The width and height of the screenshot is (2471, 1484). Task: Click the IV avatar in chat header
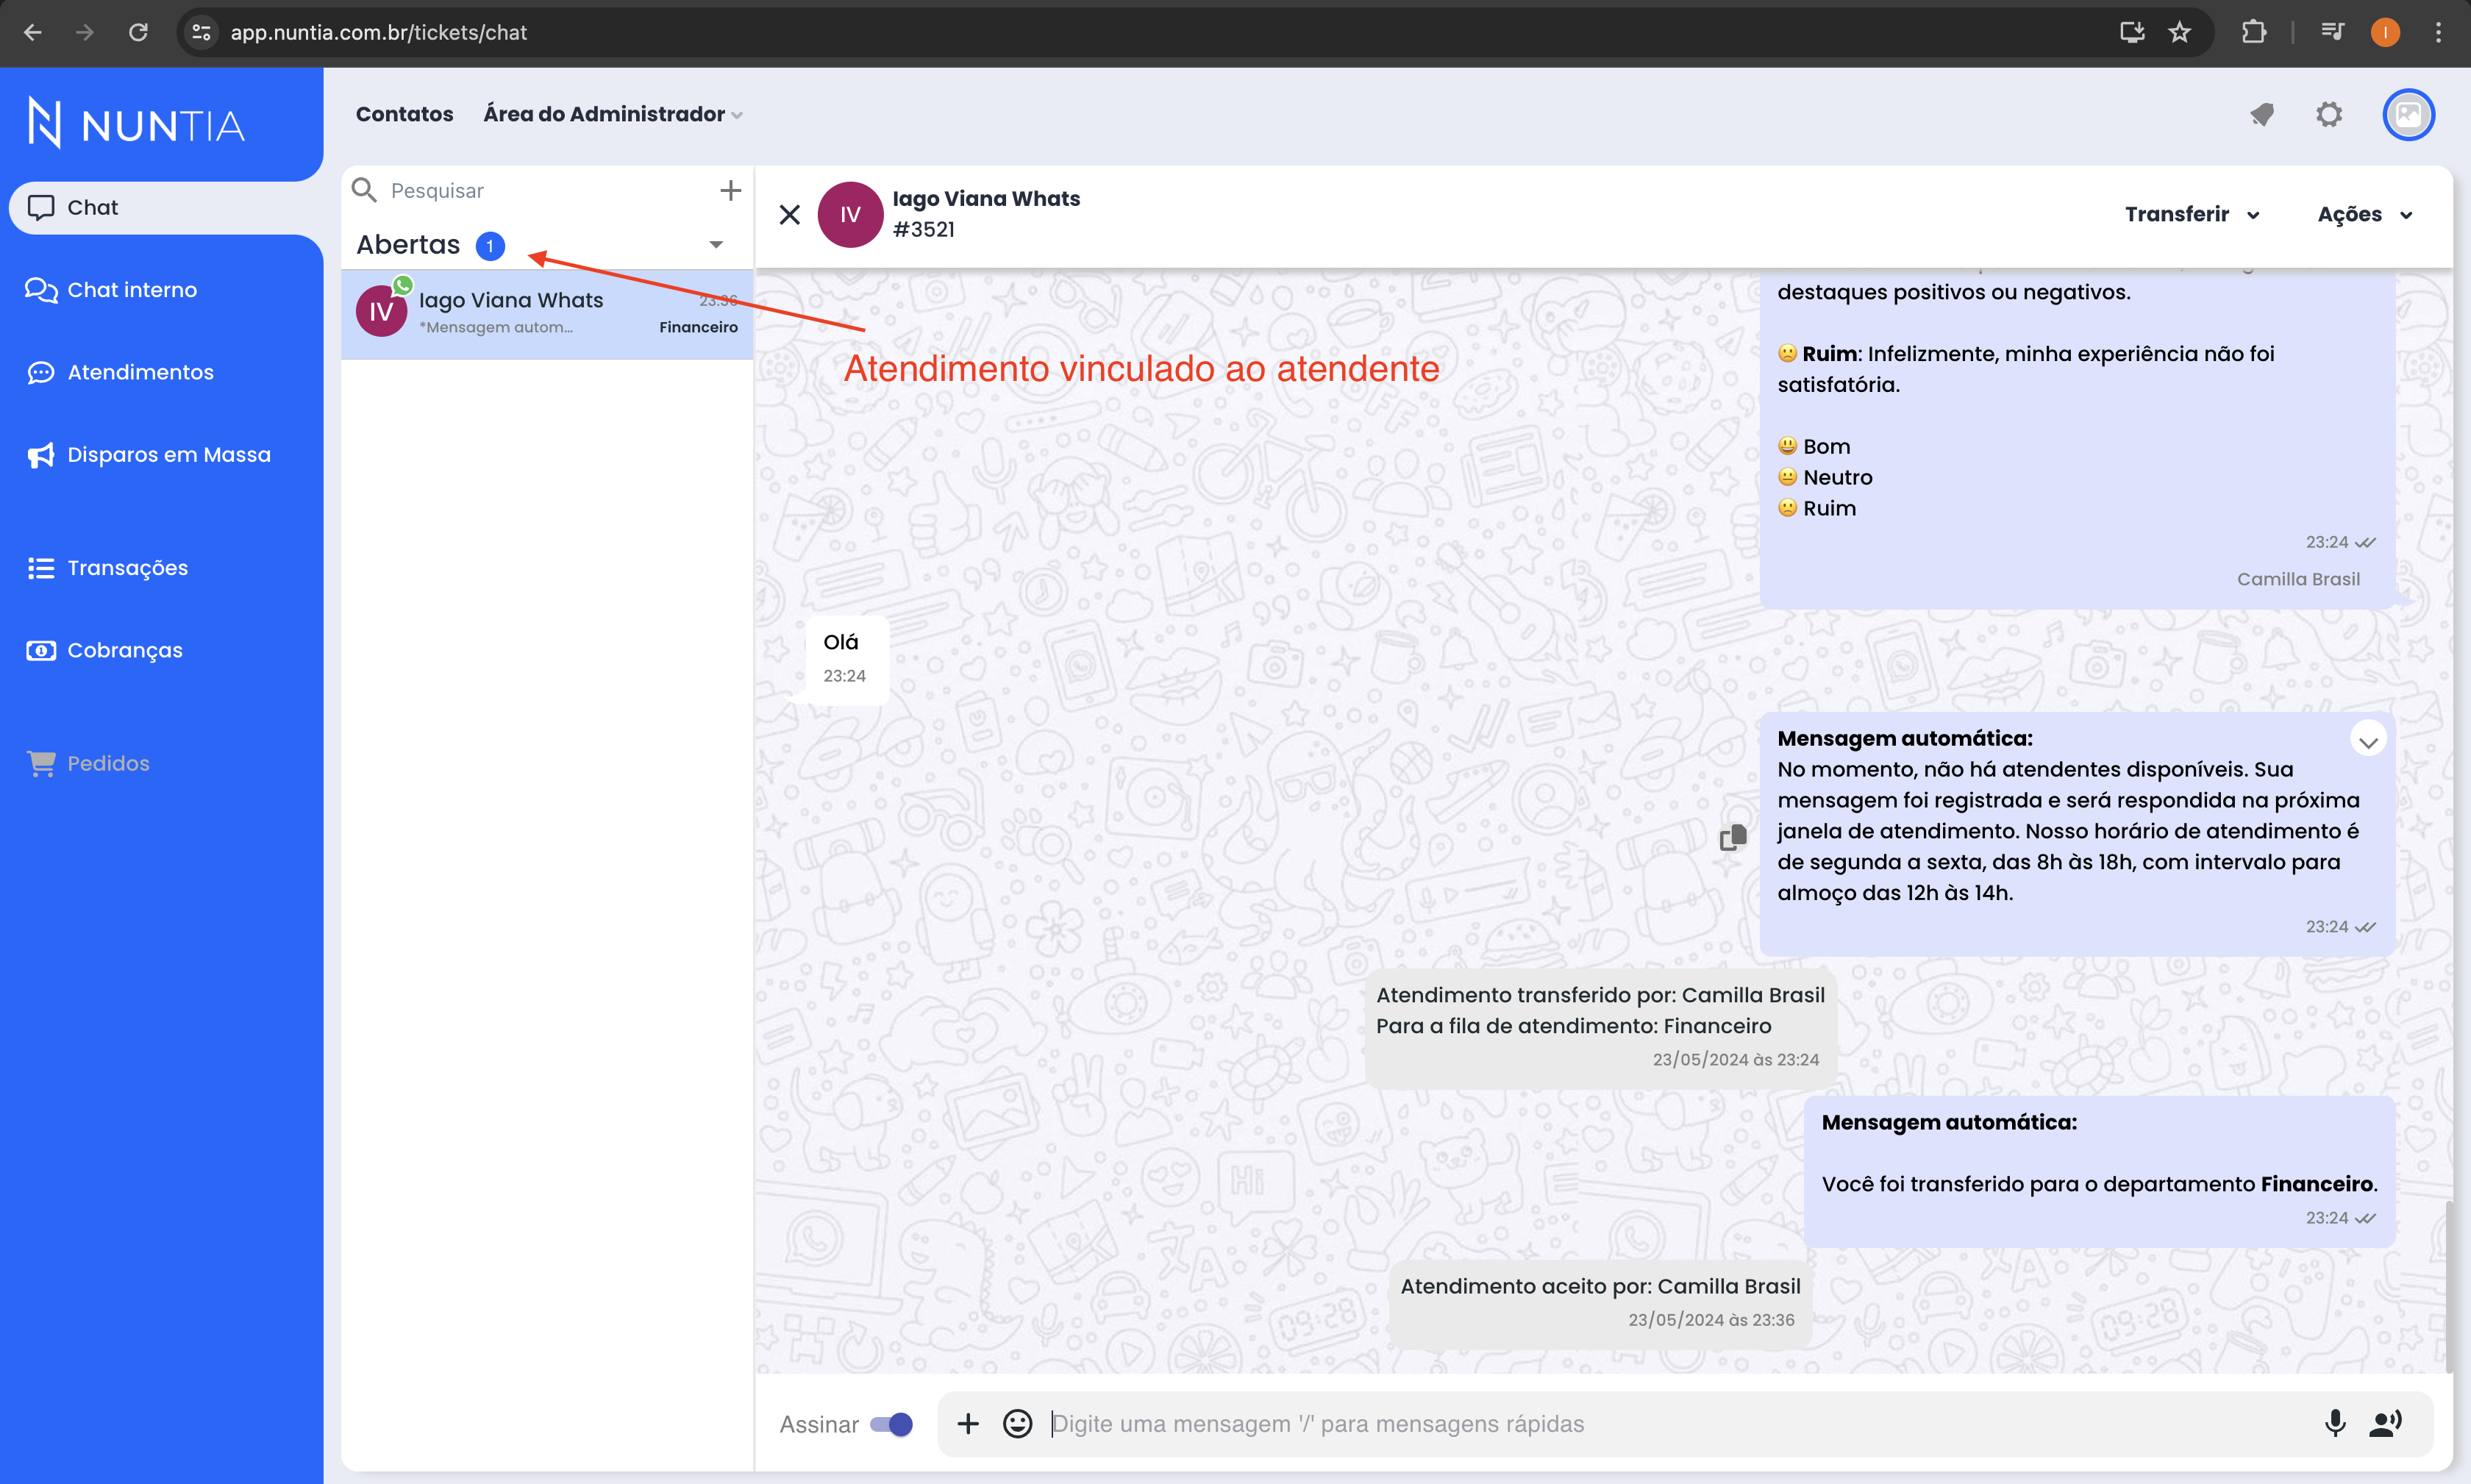(850, 214)
